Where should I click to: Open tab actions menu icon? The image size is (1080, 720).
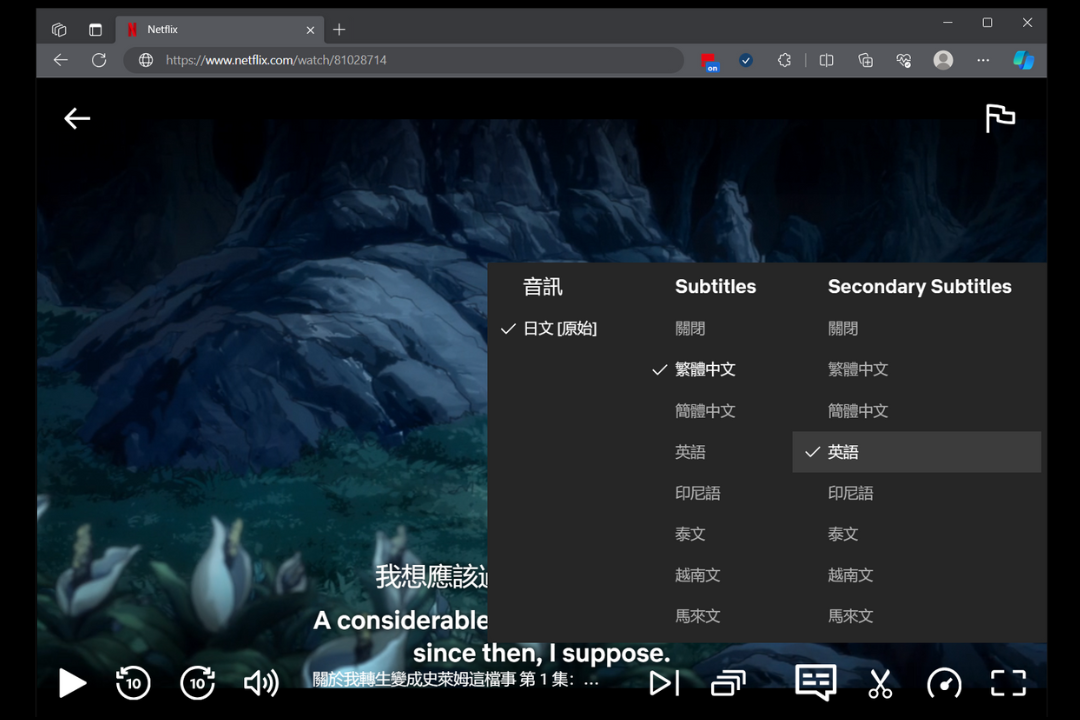pos(95,30)
